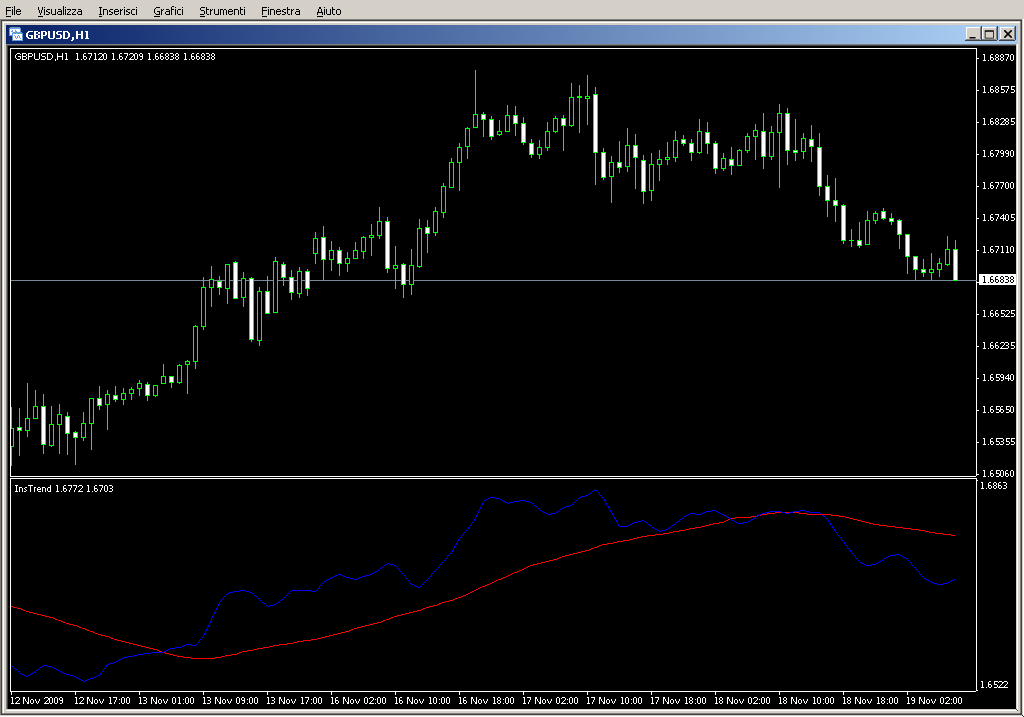
Task: Click the 13 Nov 17:00 time label
Action: [x=294, y=701]
